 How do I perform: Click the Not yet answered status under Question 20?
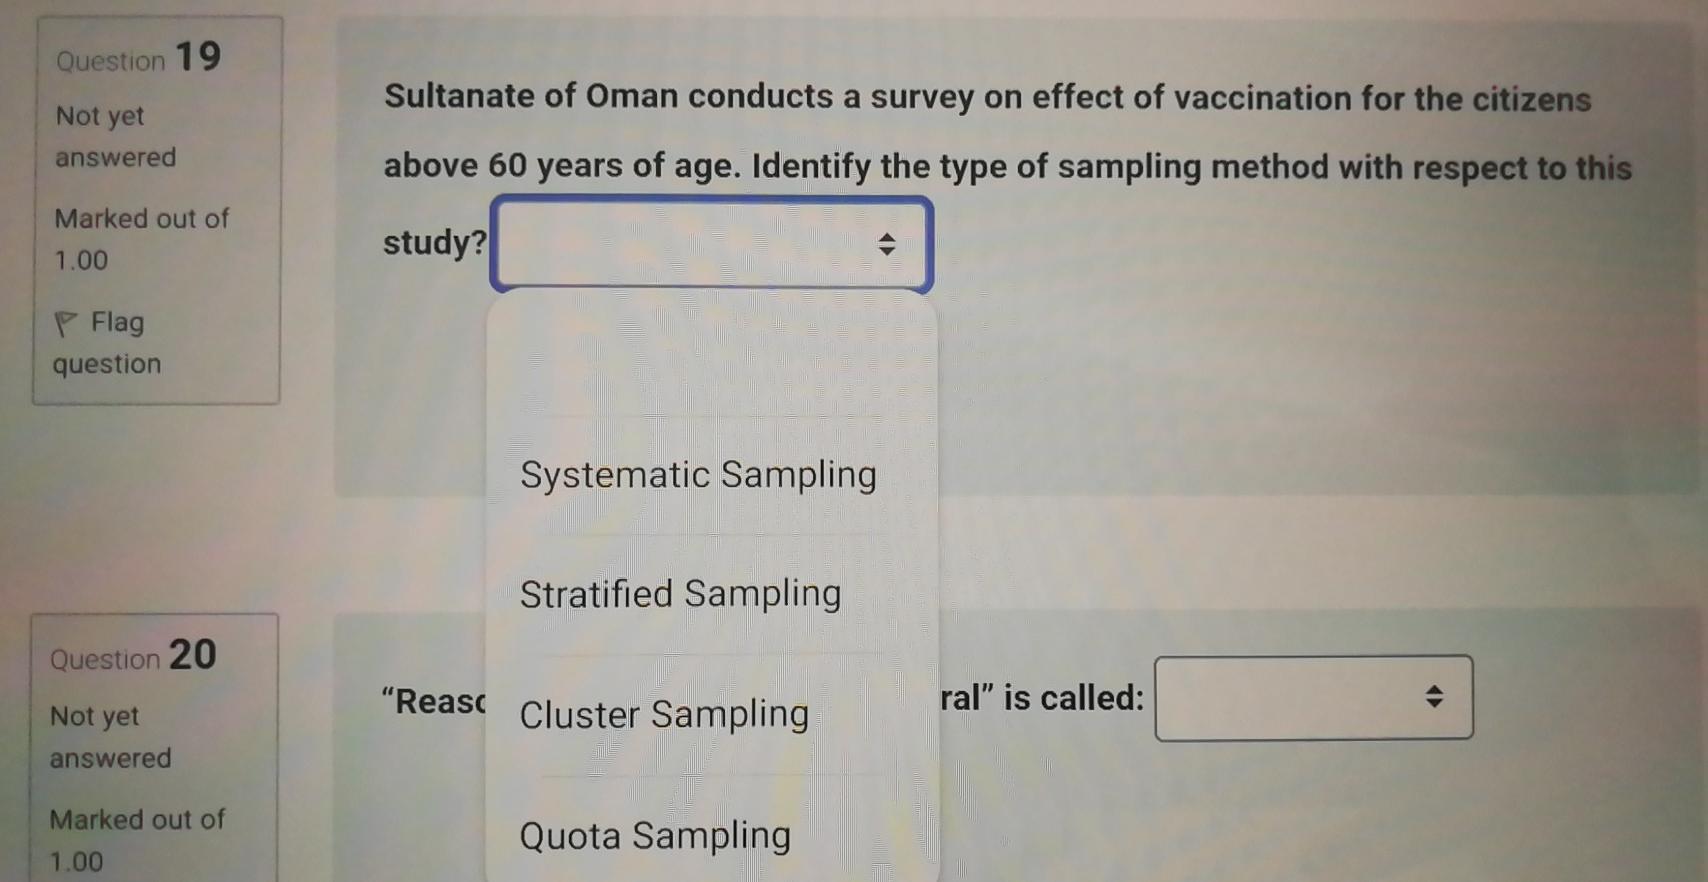[108, 736]
